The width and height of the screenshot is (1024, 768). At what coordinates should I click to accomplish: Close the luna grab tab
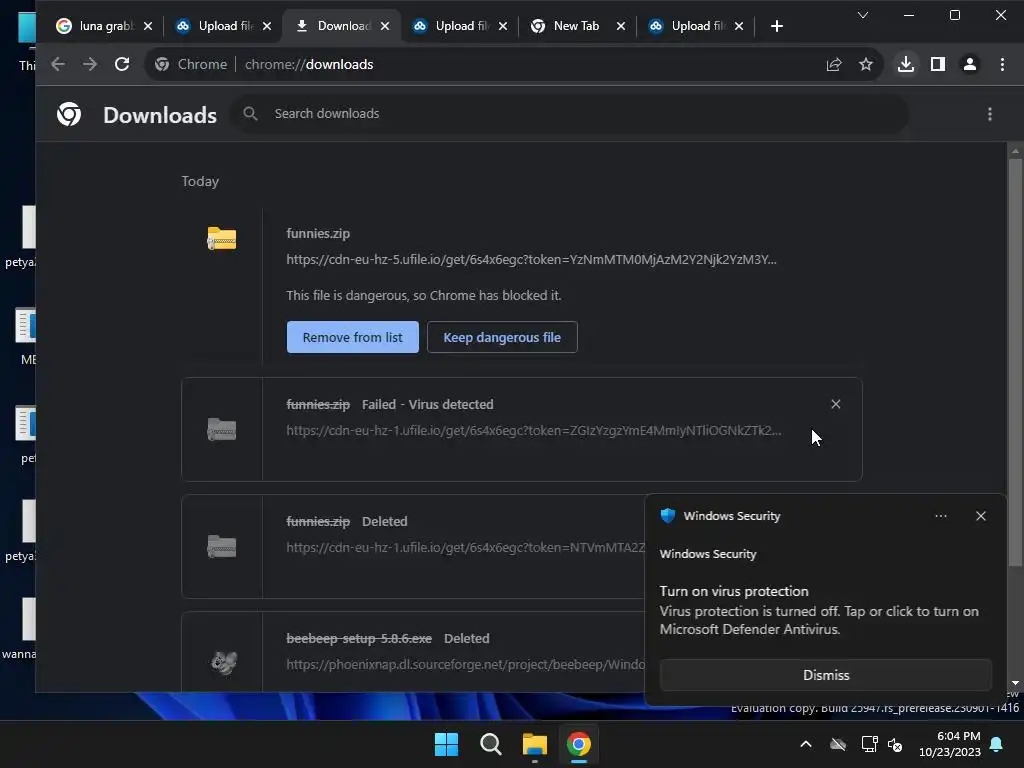pos(148,26)
